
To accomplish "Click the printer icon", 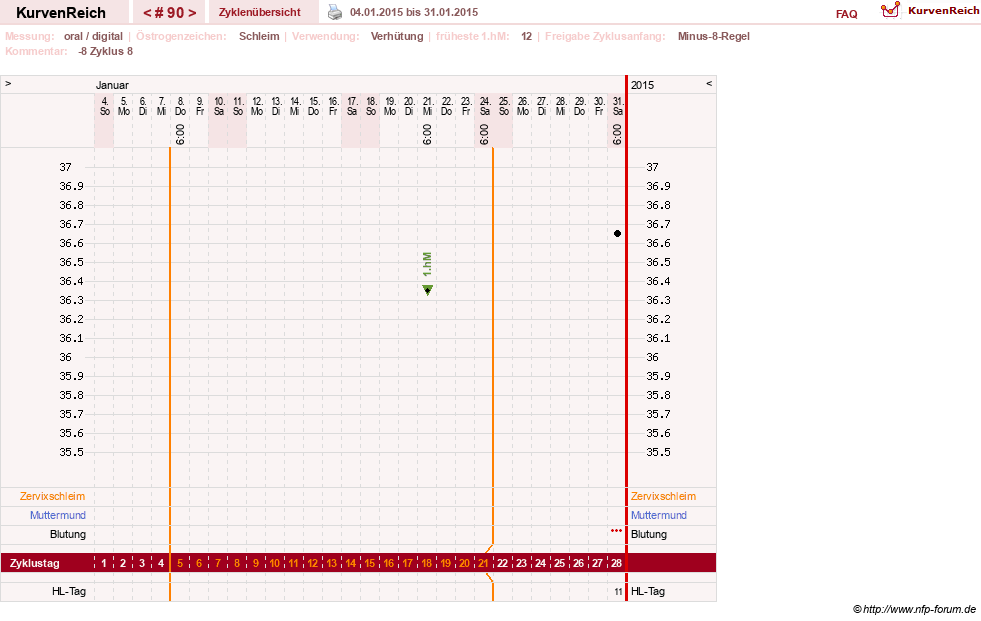I will point(335,12).
